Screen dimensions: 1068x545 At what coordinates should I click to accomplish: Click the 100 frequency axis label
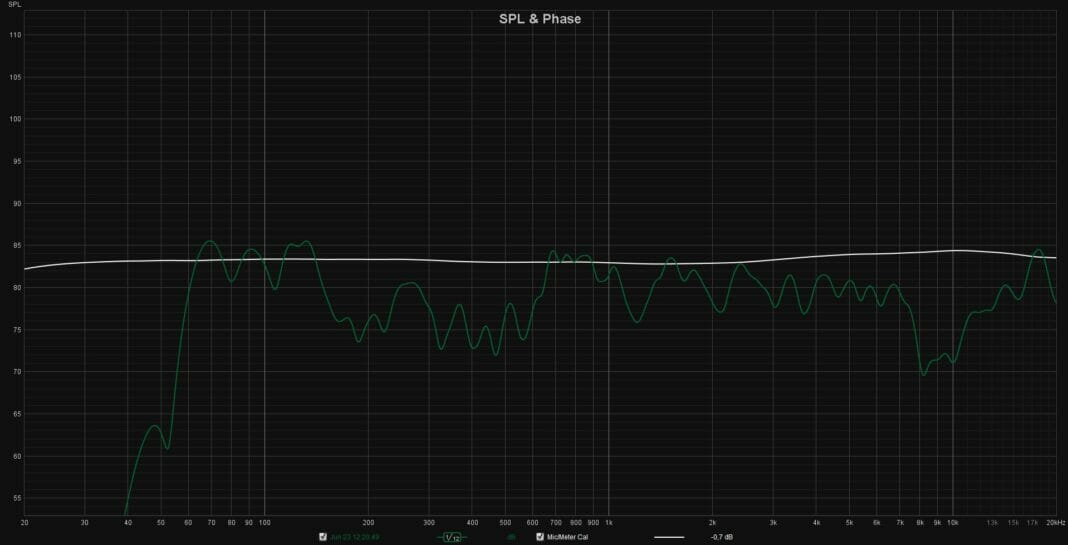tap(264, 523)
